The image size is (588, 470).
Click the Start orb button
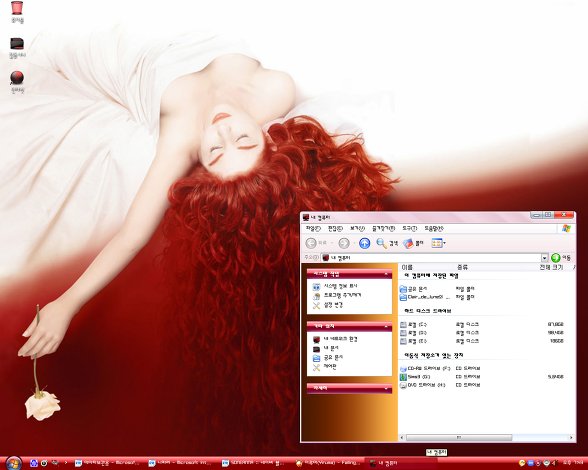tap(14, 463)
